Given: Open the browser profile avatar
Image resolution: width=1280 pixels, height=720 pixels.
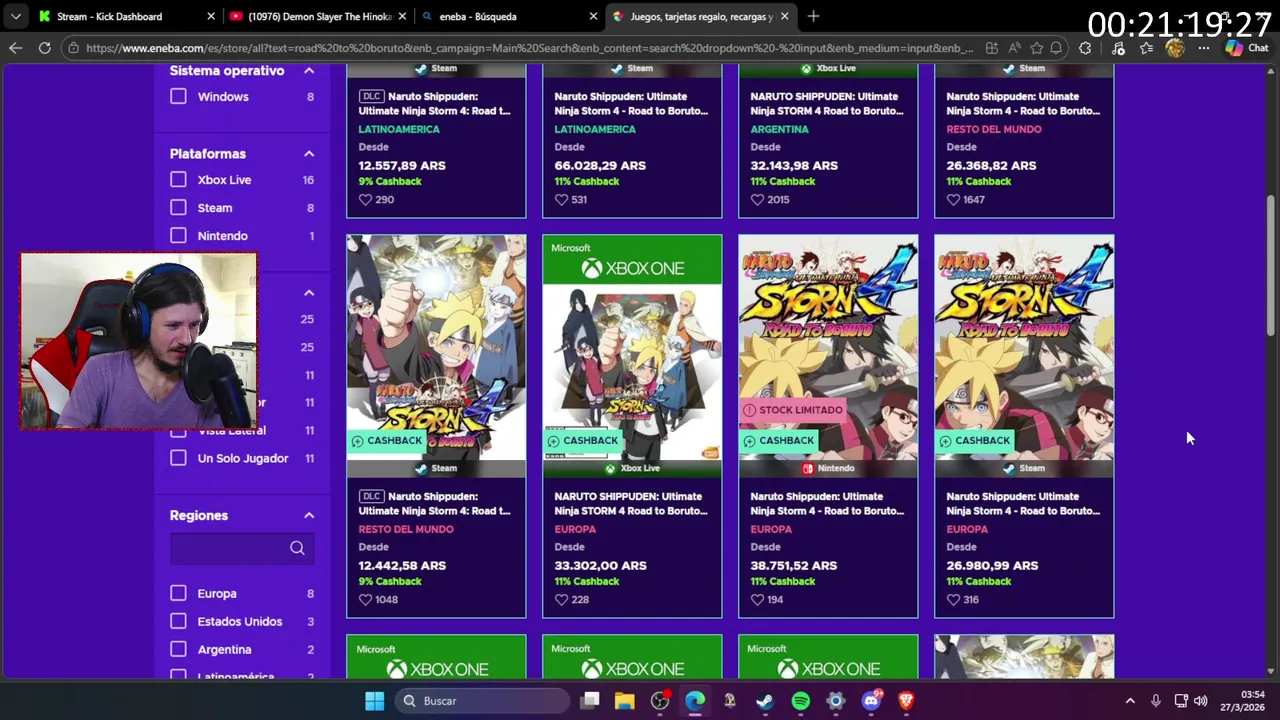Looking at the screenshot, I should [x=1175, y=48].
